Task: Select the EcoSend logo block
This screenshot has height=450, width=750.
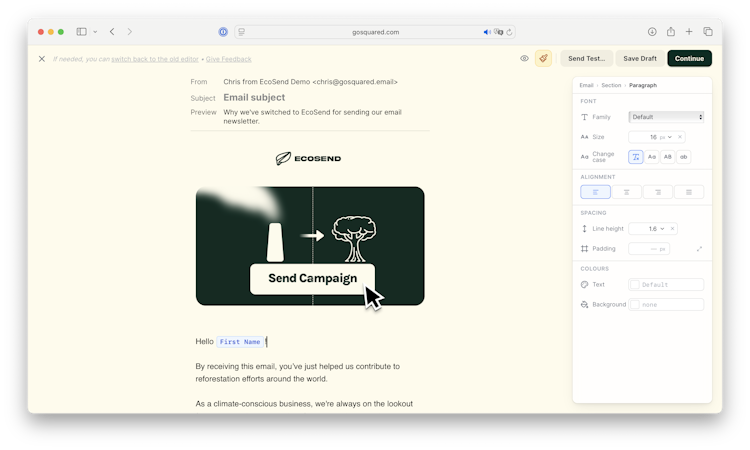Action: tap(309, 158)
